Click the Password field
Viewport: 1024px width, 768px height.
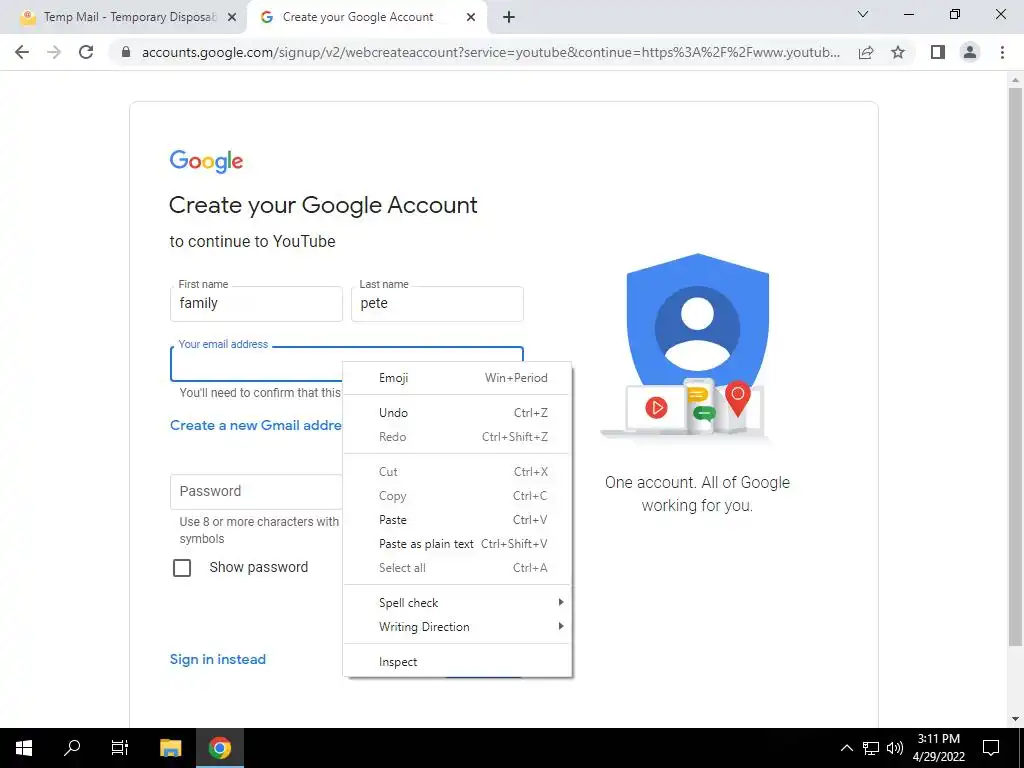[256, 492]
